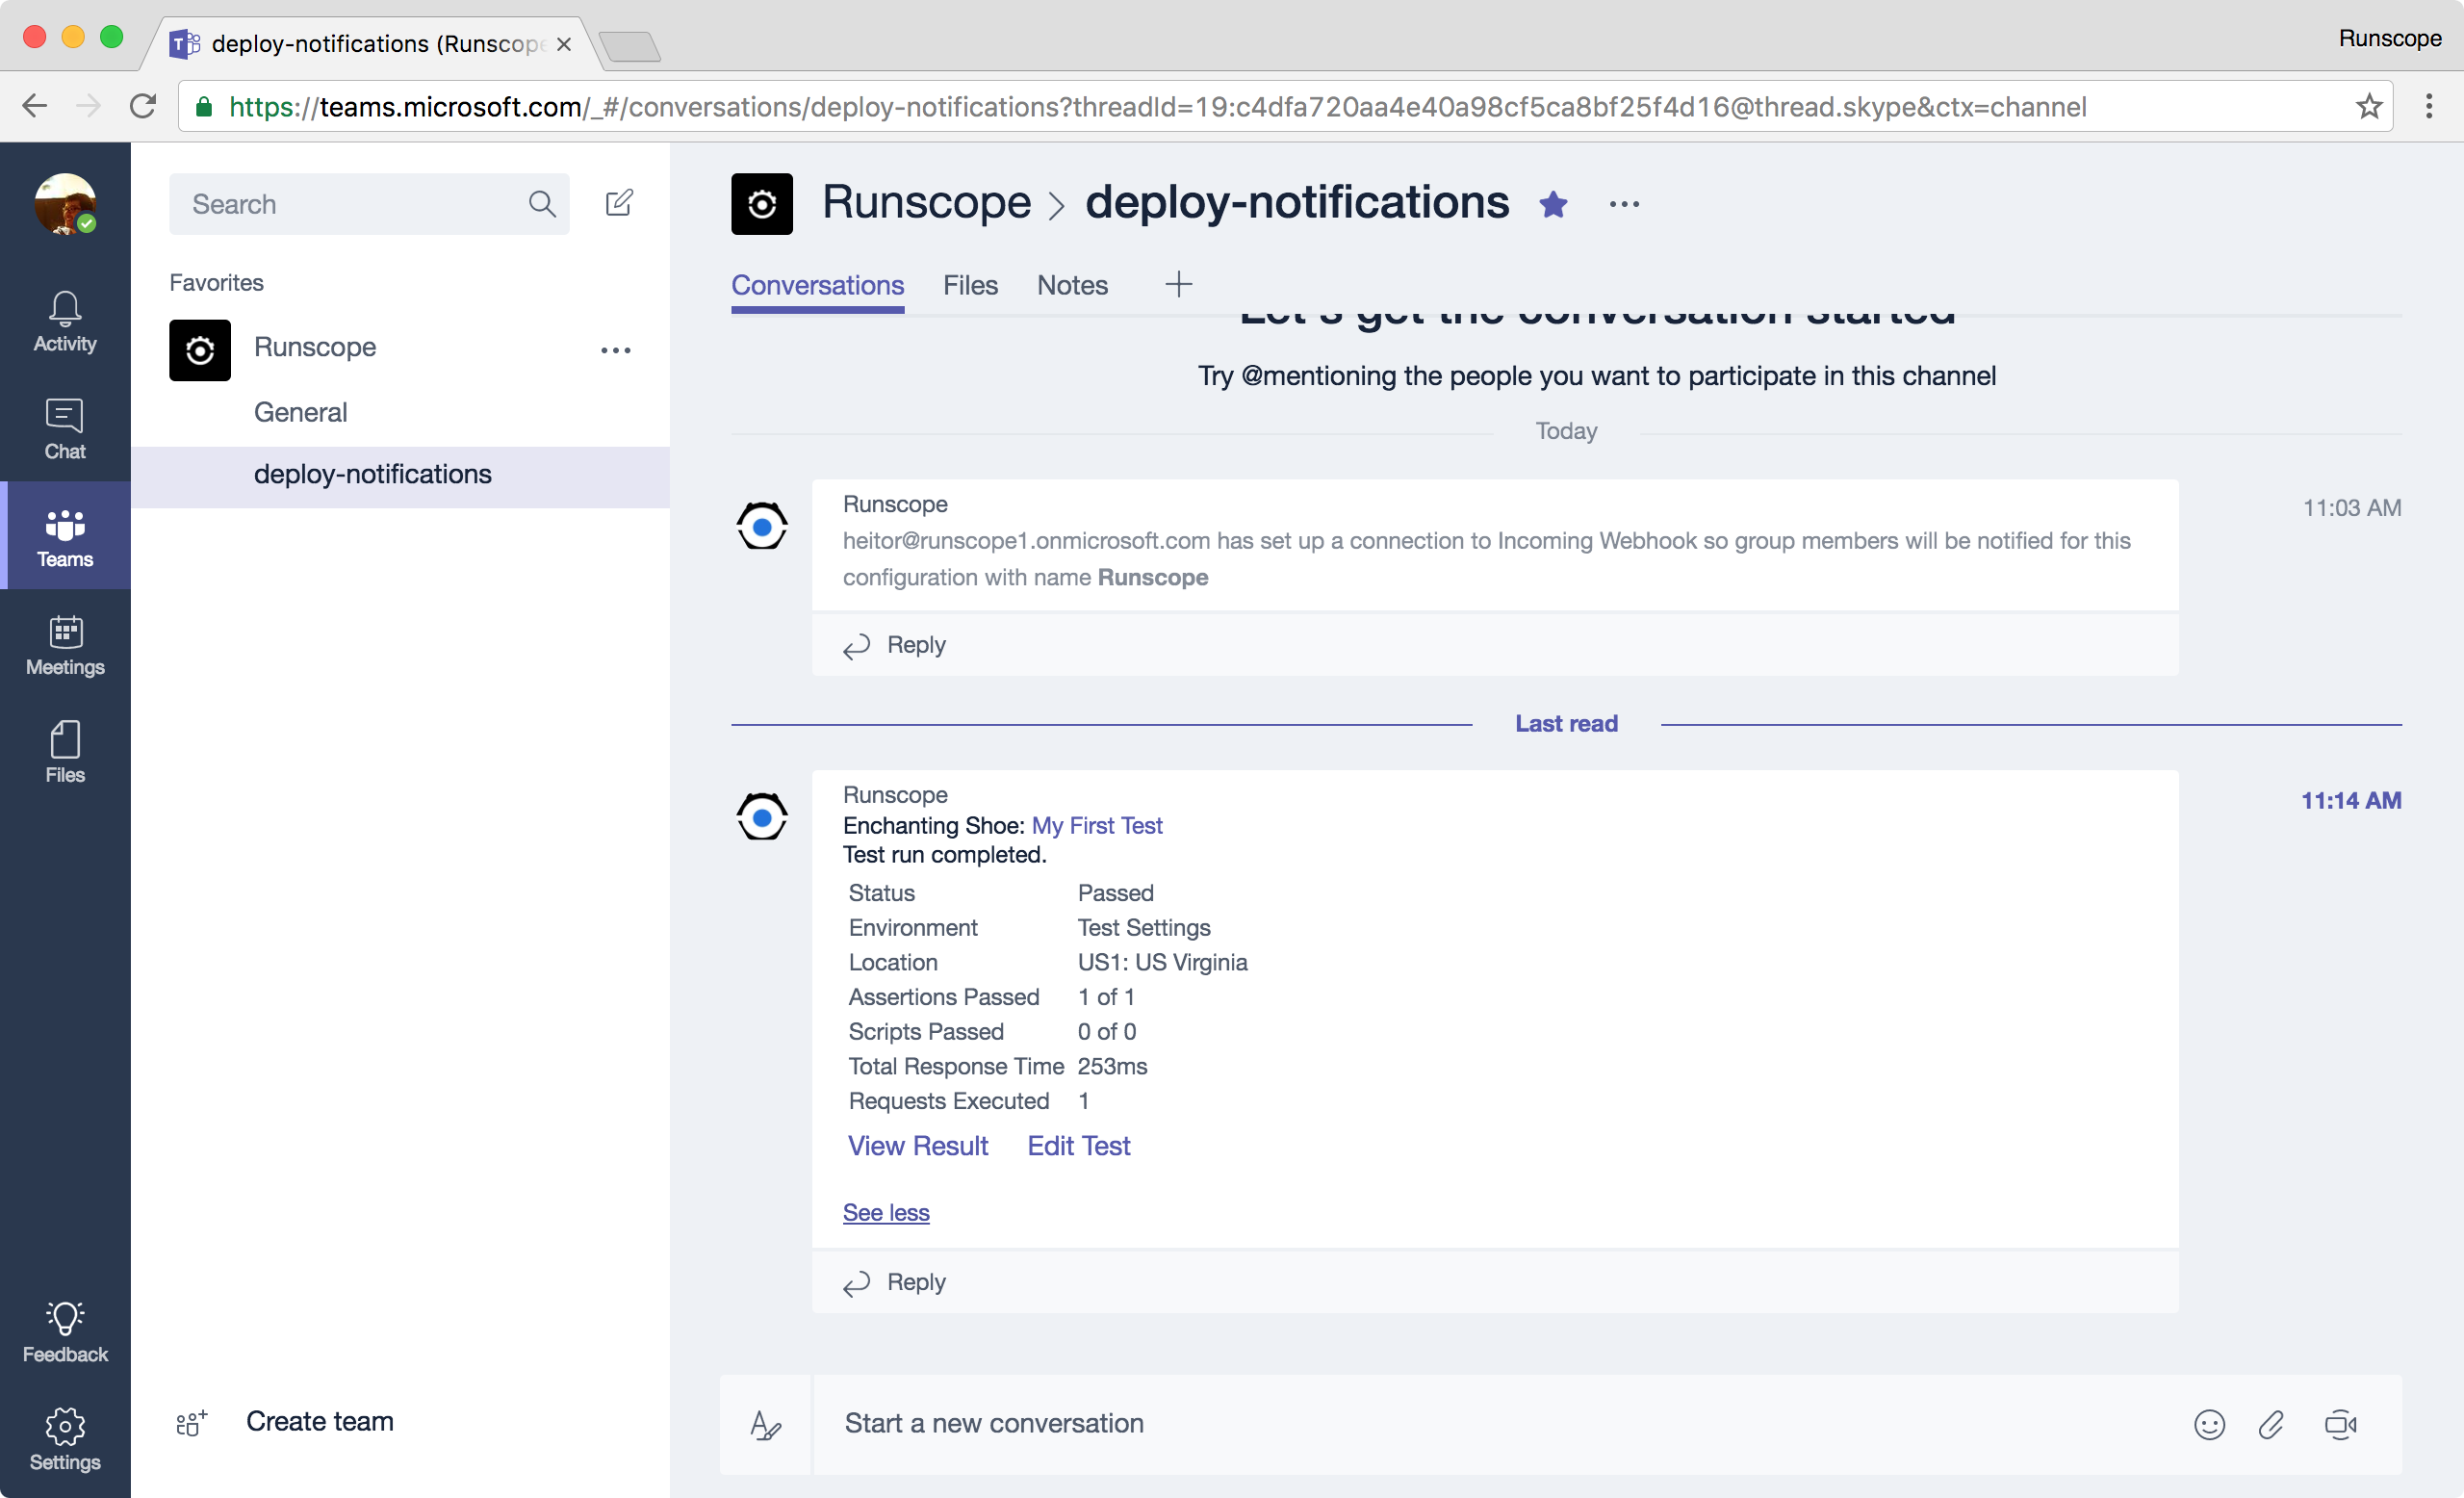The width and height of the screenshot is (2464, 1498).
Task: Open Meetings calendar icon
Action: (65, 645)
